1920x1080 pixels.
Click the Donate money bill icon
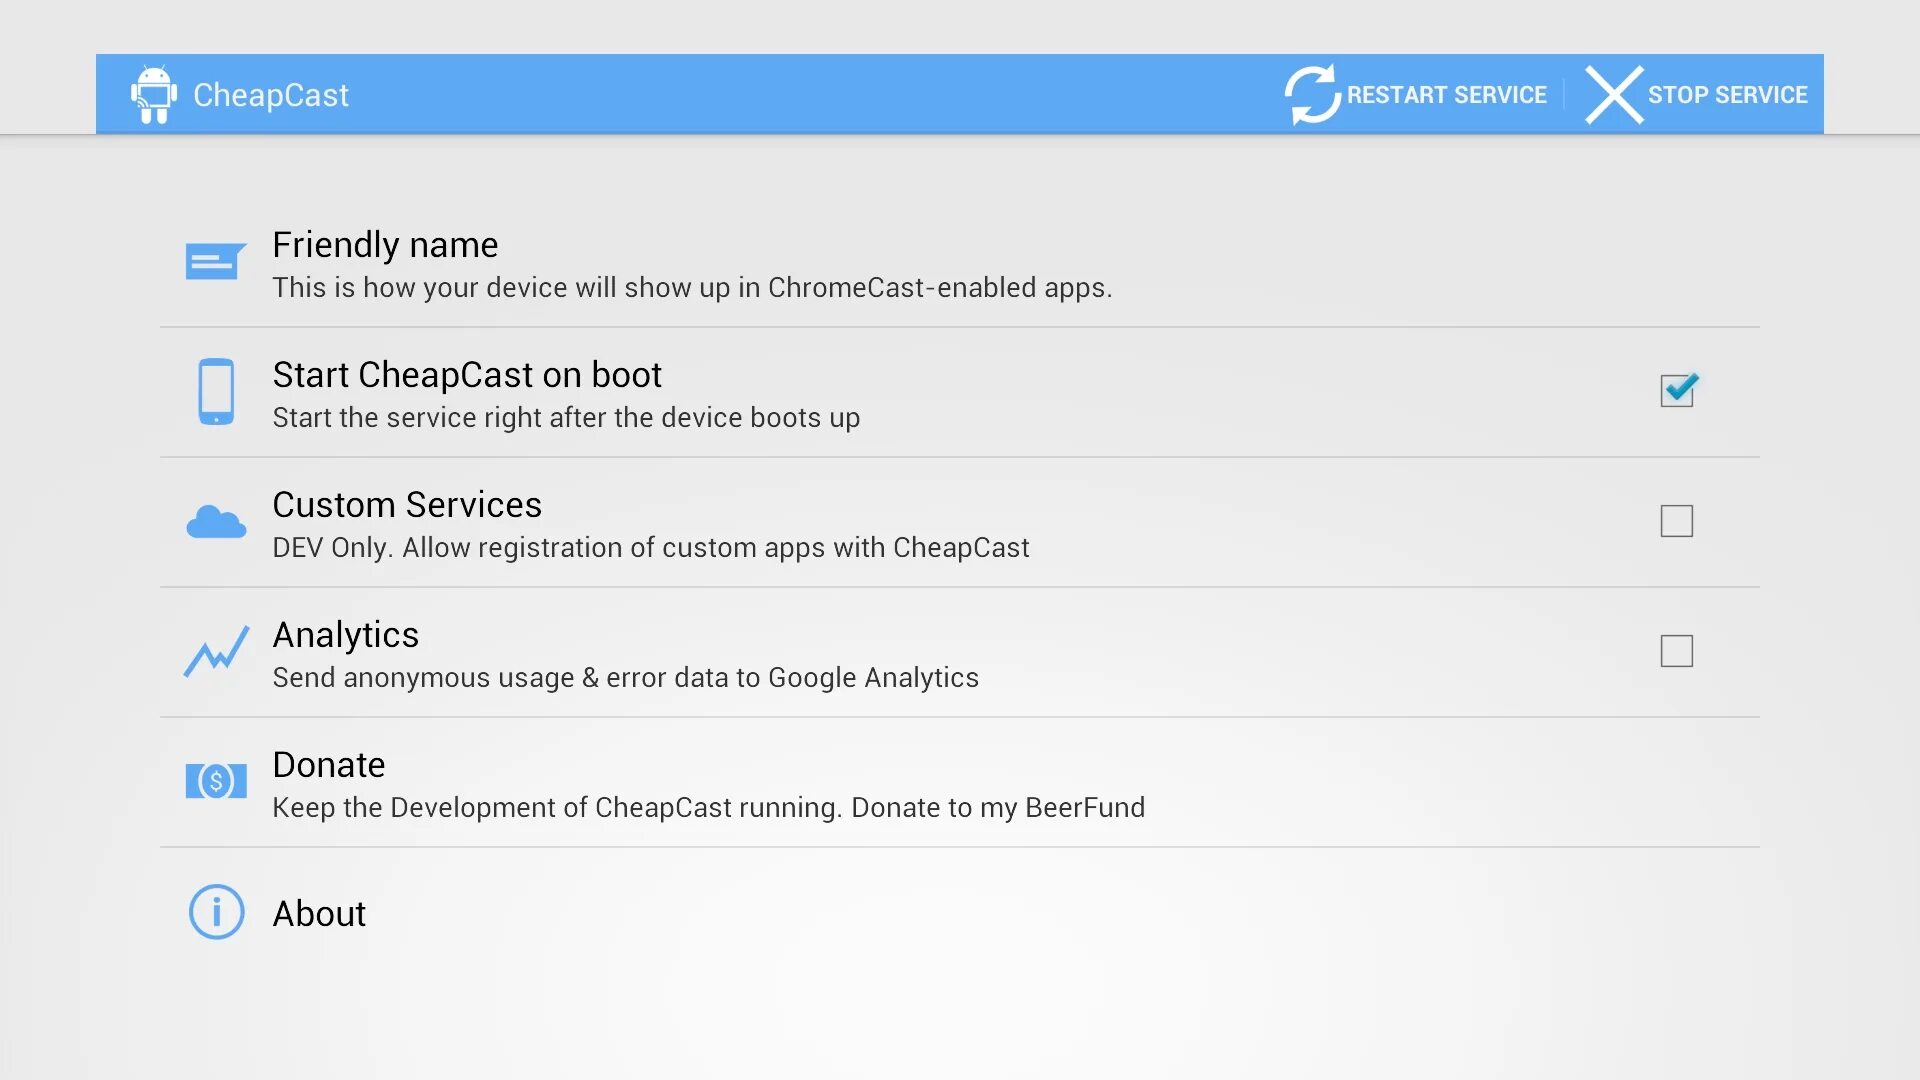(216, 781)
